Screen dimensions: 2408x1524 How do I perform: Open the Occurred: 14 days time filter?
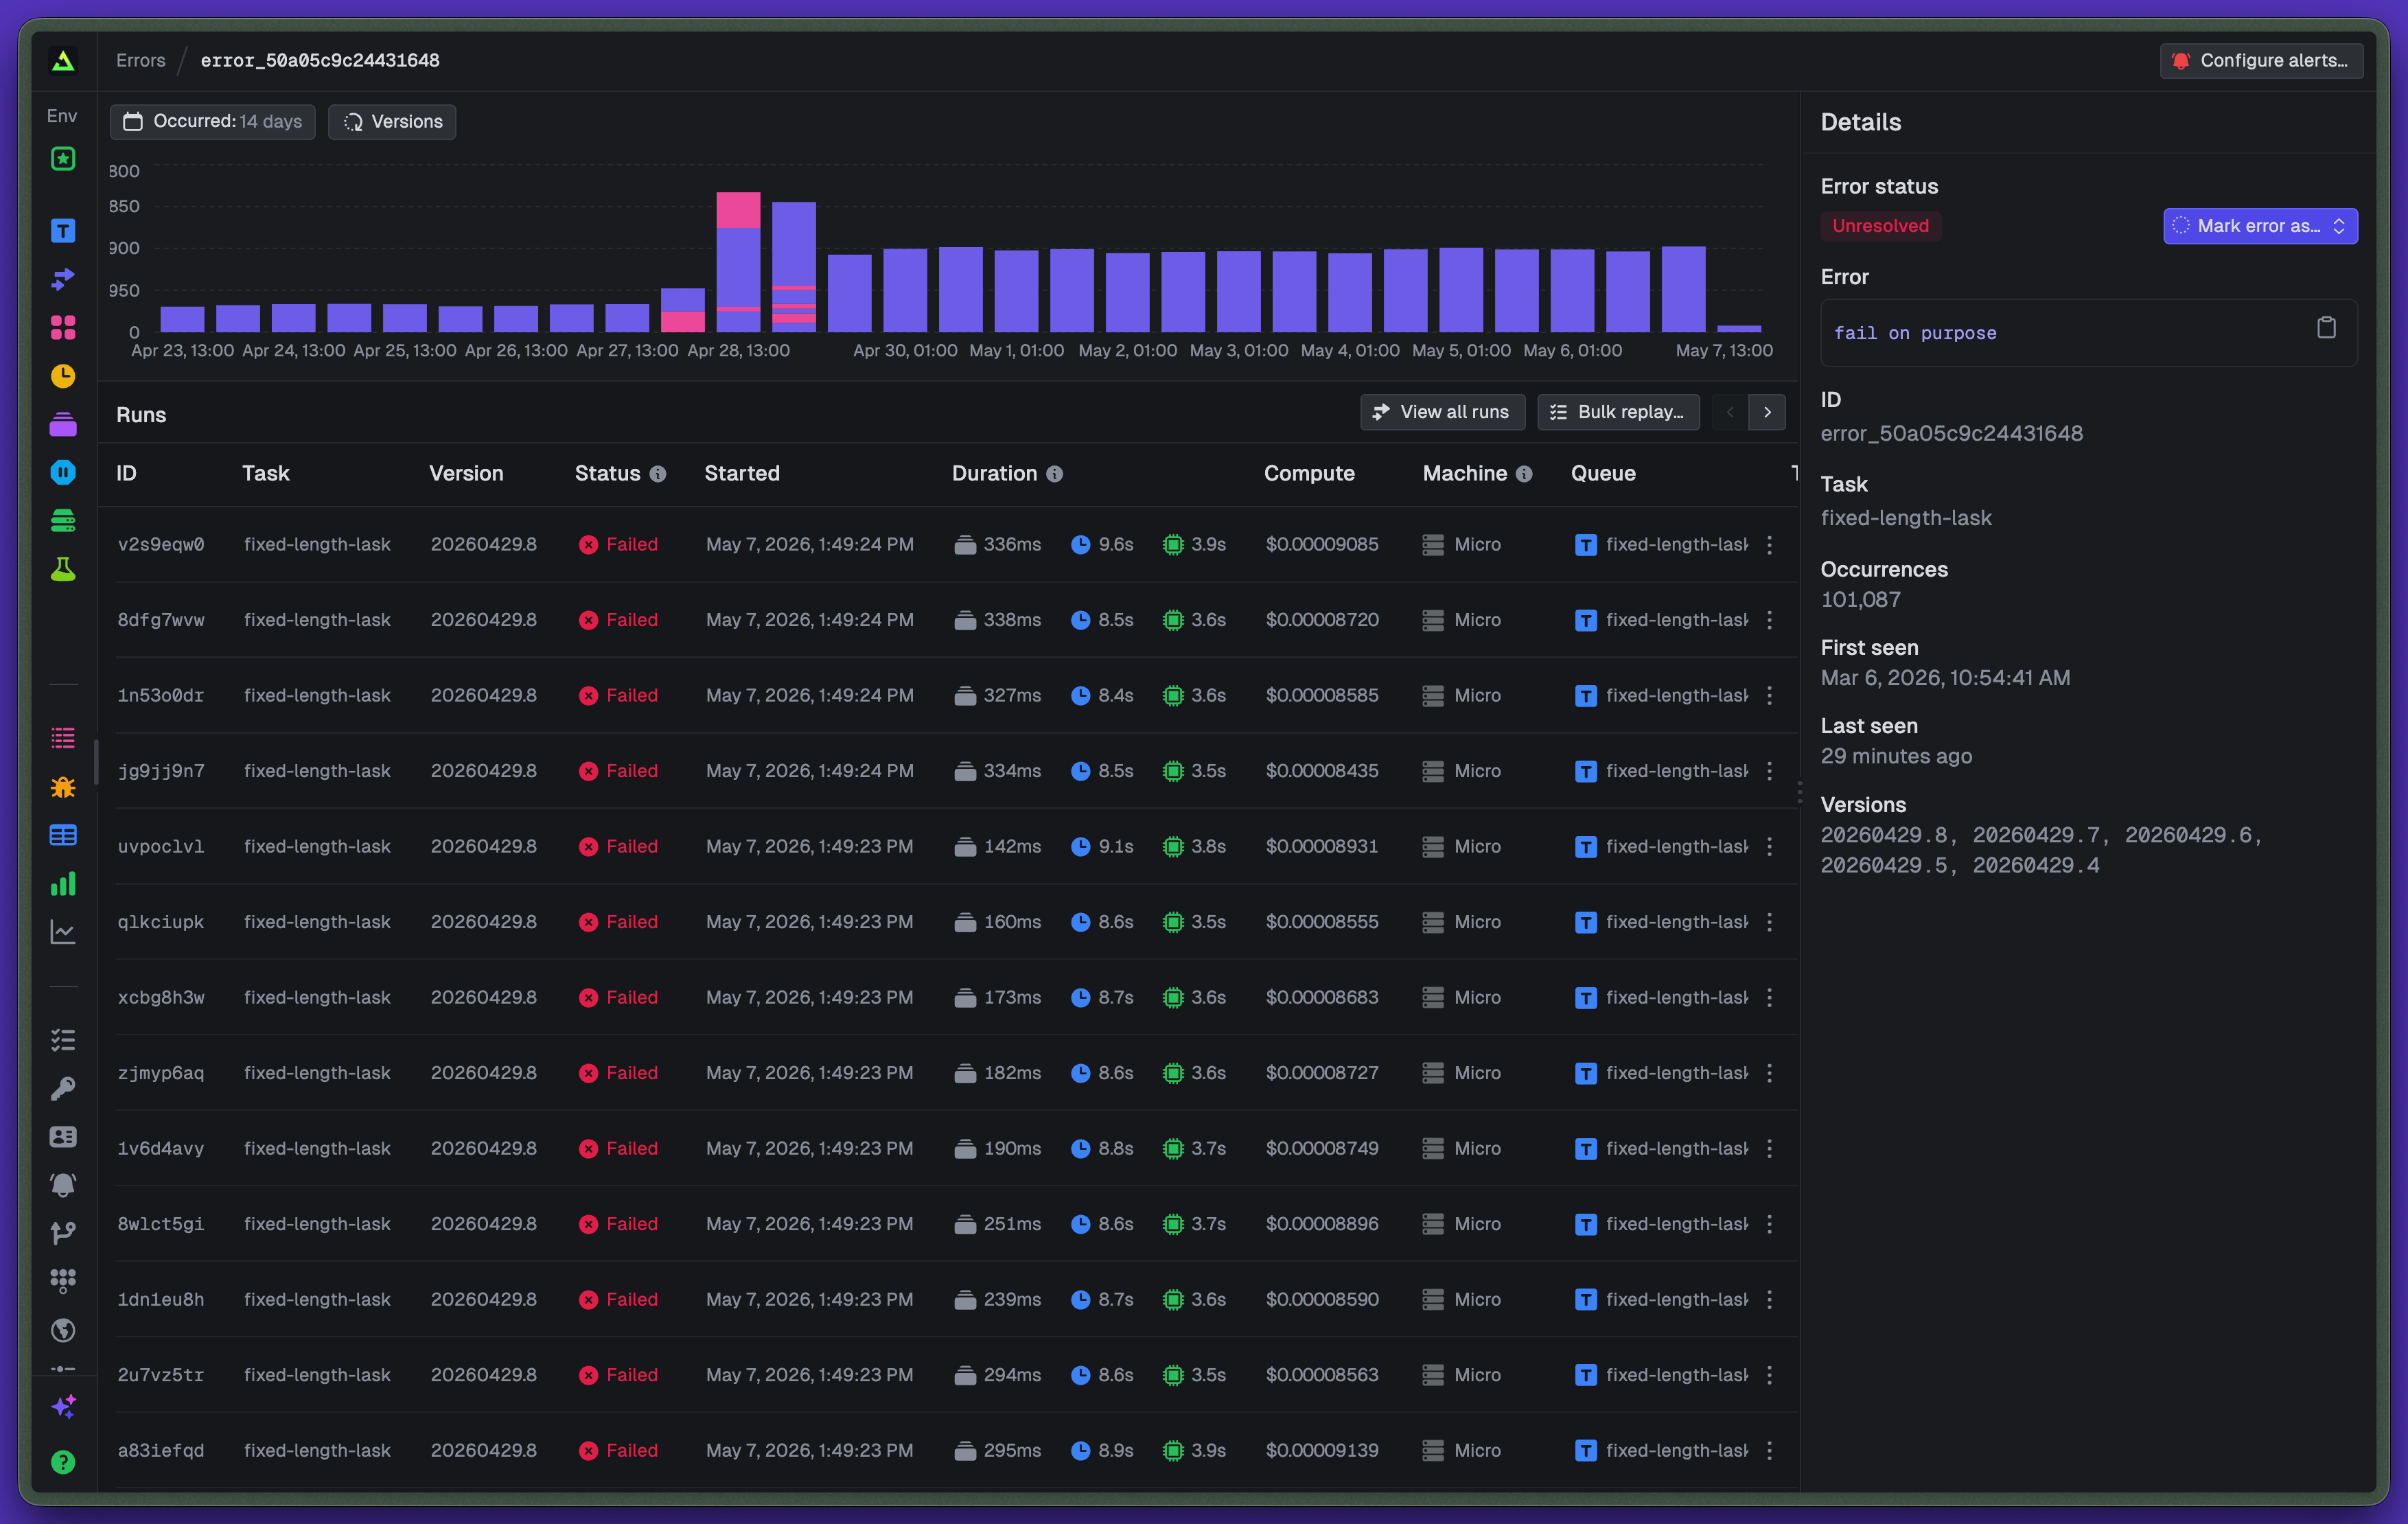click(x=213, y=122)
